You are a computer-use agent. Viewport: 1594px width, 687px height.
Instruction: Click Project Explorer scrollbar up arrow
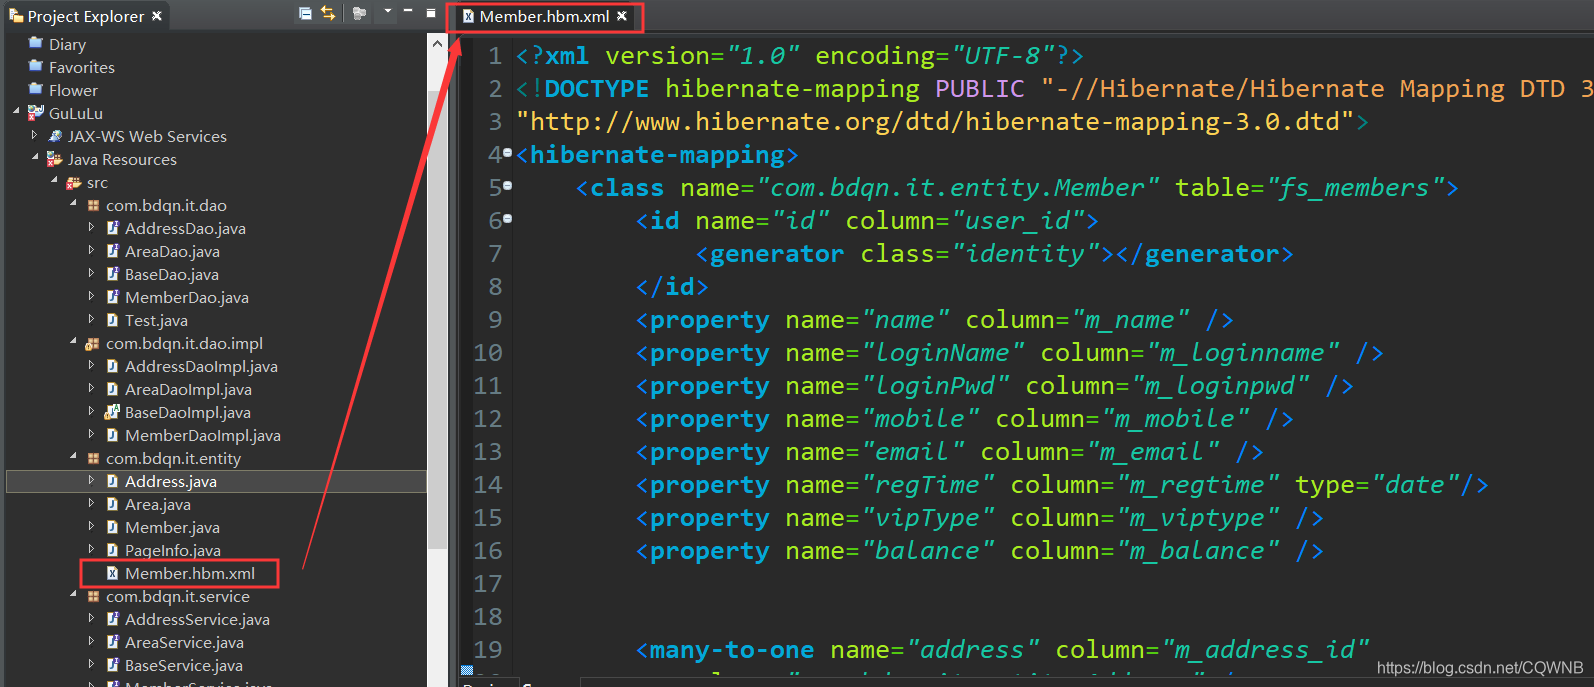pos(437,44)
